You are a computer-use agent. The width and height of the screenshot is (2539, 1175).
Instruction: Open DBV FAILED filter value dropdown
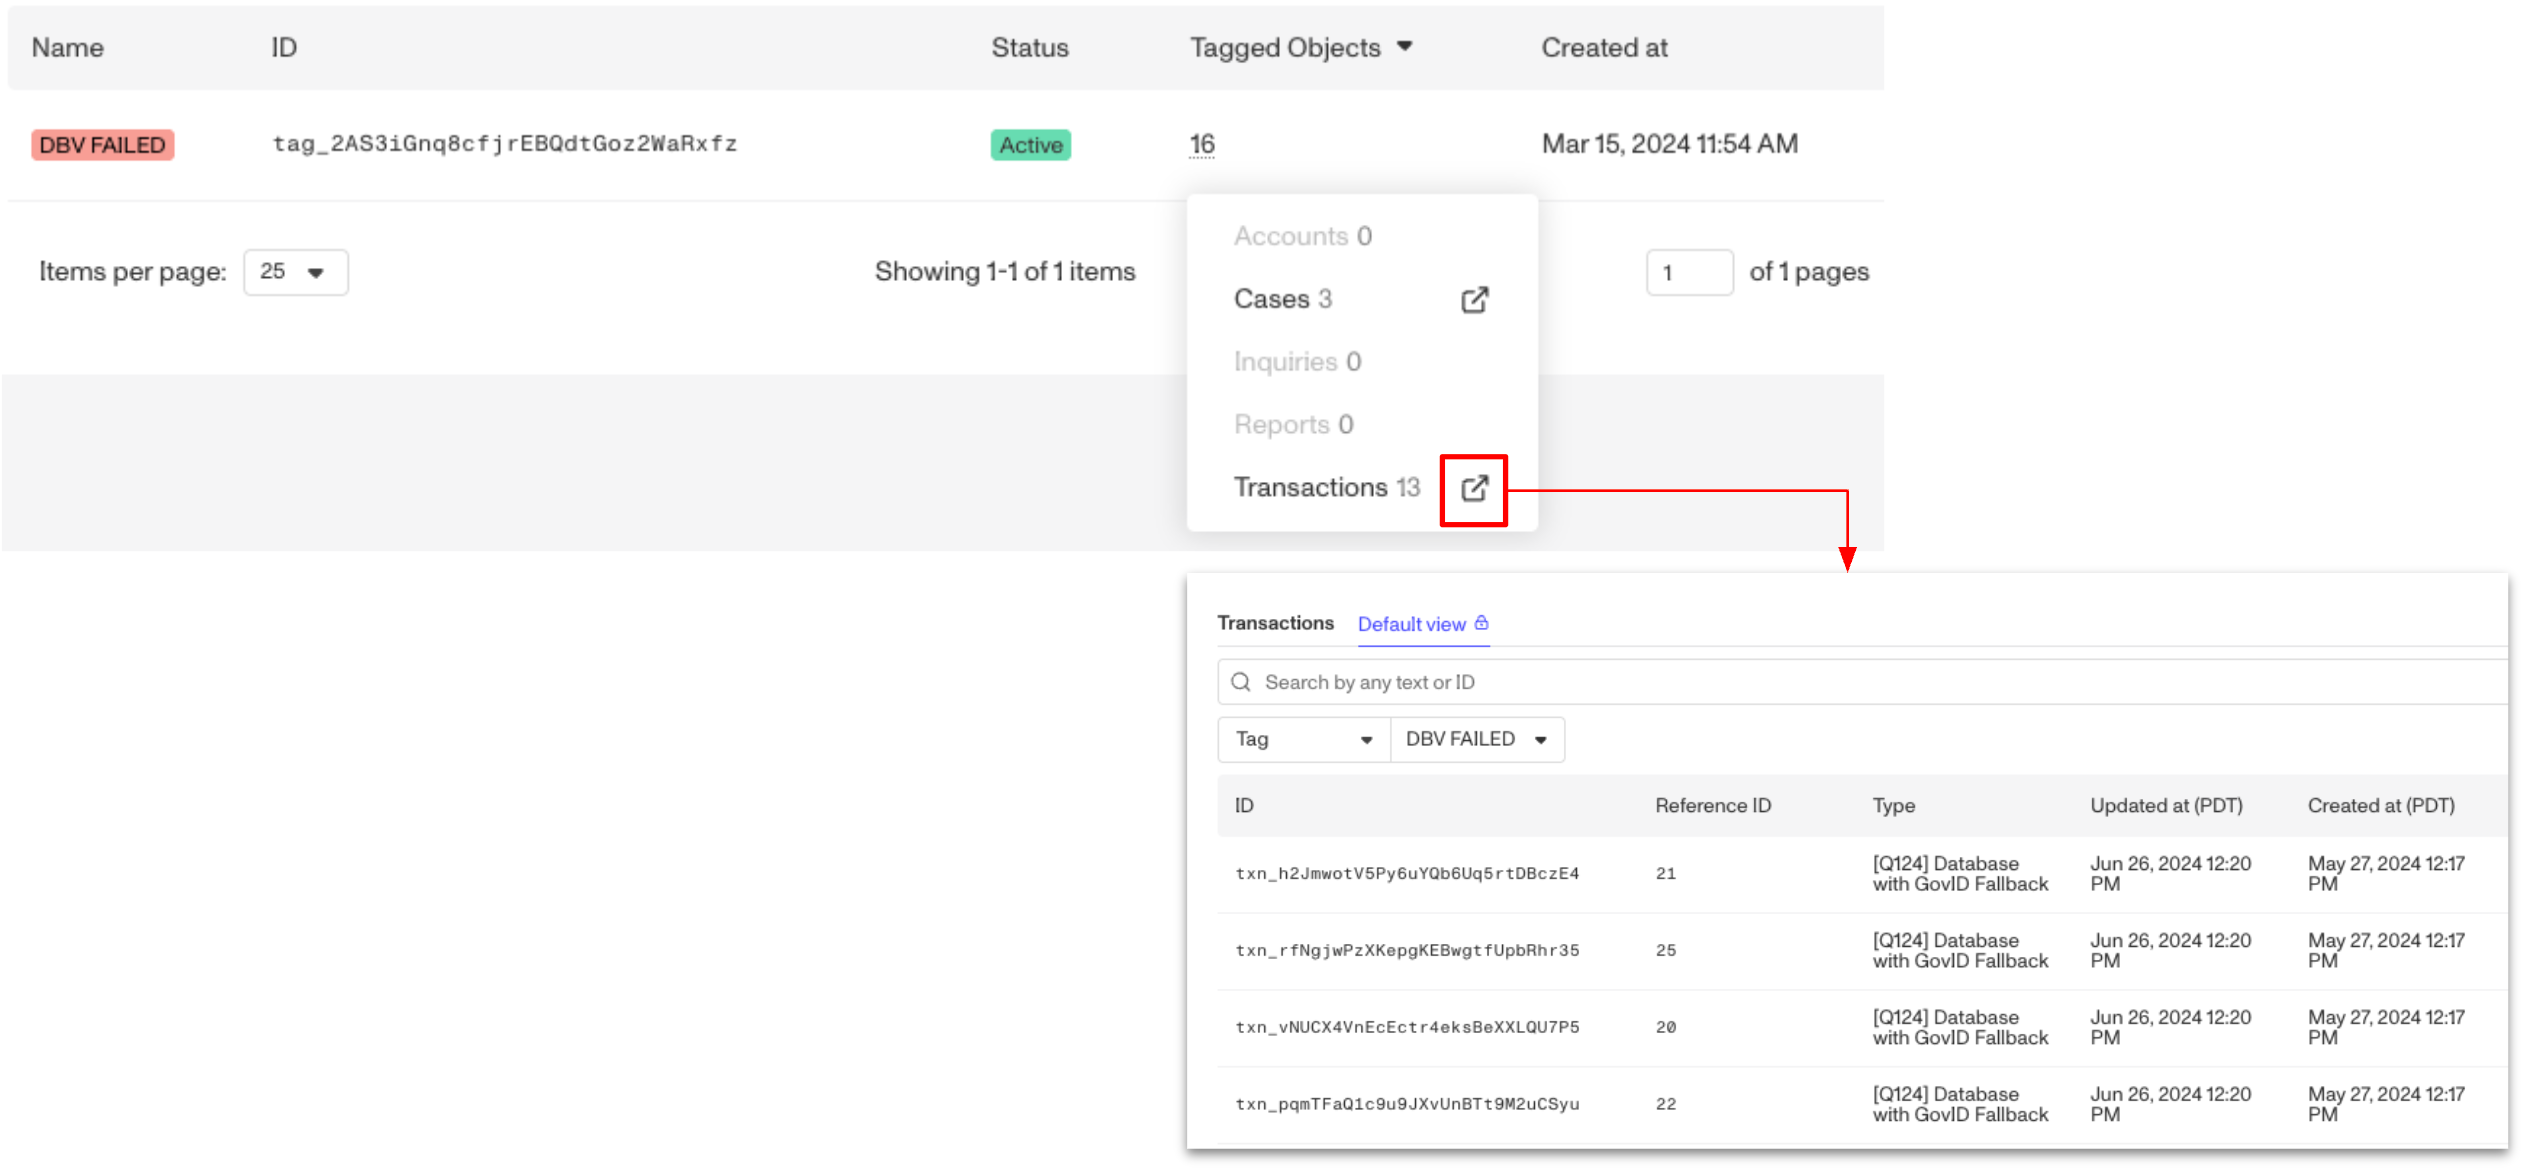pos(1478,740)
